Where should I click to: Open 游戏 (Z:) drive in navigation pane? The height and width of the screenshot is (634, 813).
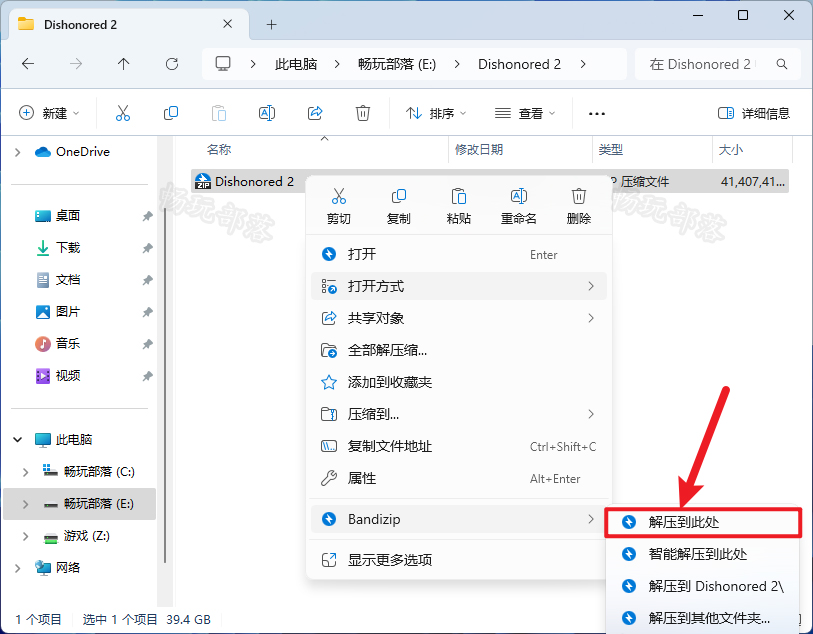point(87,536)
